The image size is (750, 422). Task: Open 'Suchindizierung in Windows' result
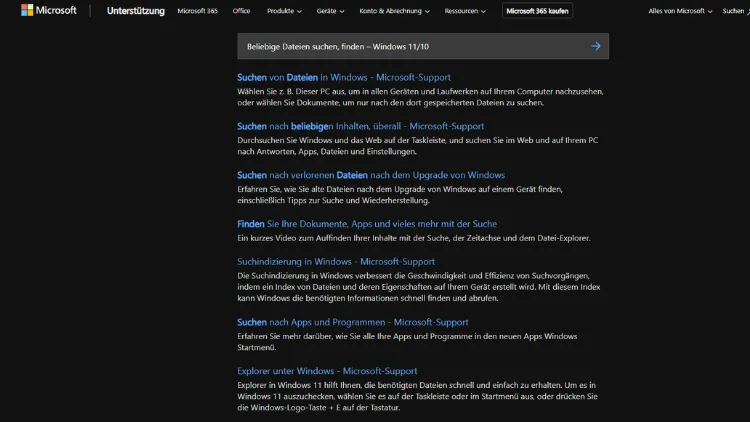336,261
